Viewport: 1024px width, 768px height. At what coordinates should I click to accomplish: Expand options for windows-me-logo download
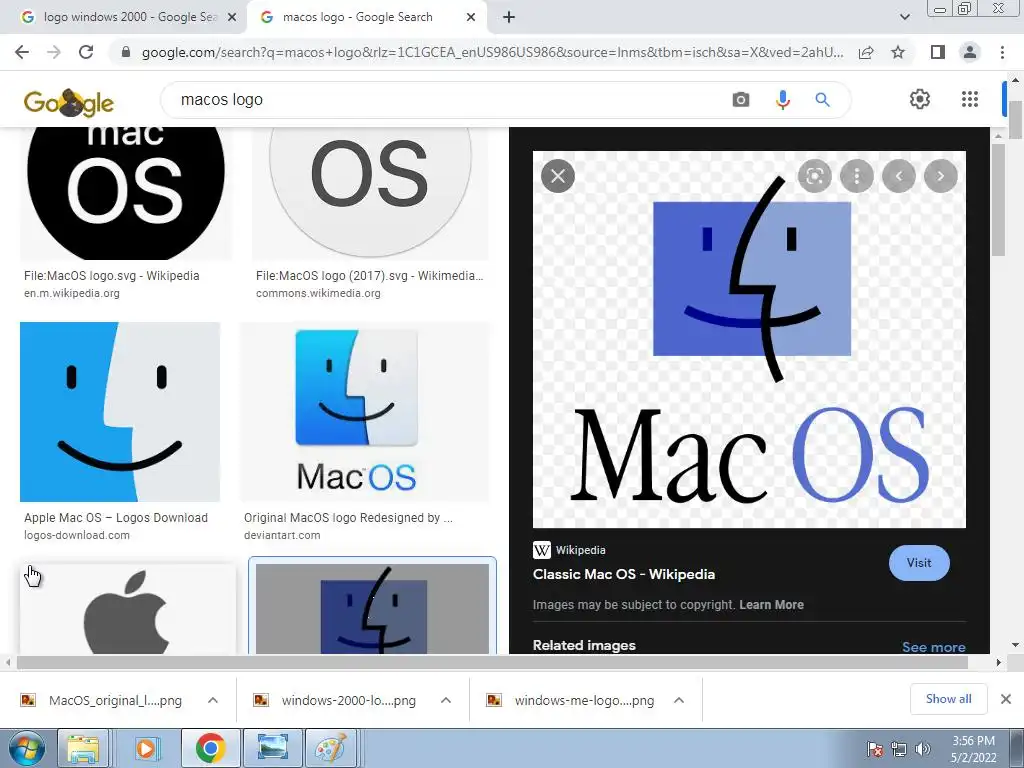click(x=679, y=700)
